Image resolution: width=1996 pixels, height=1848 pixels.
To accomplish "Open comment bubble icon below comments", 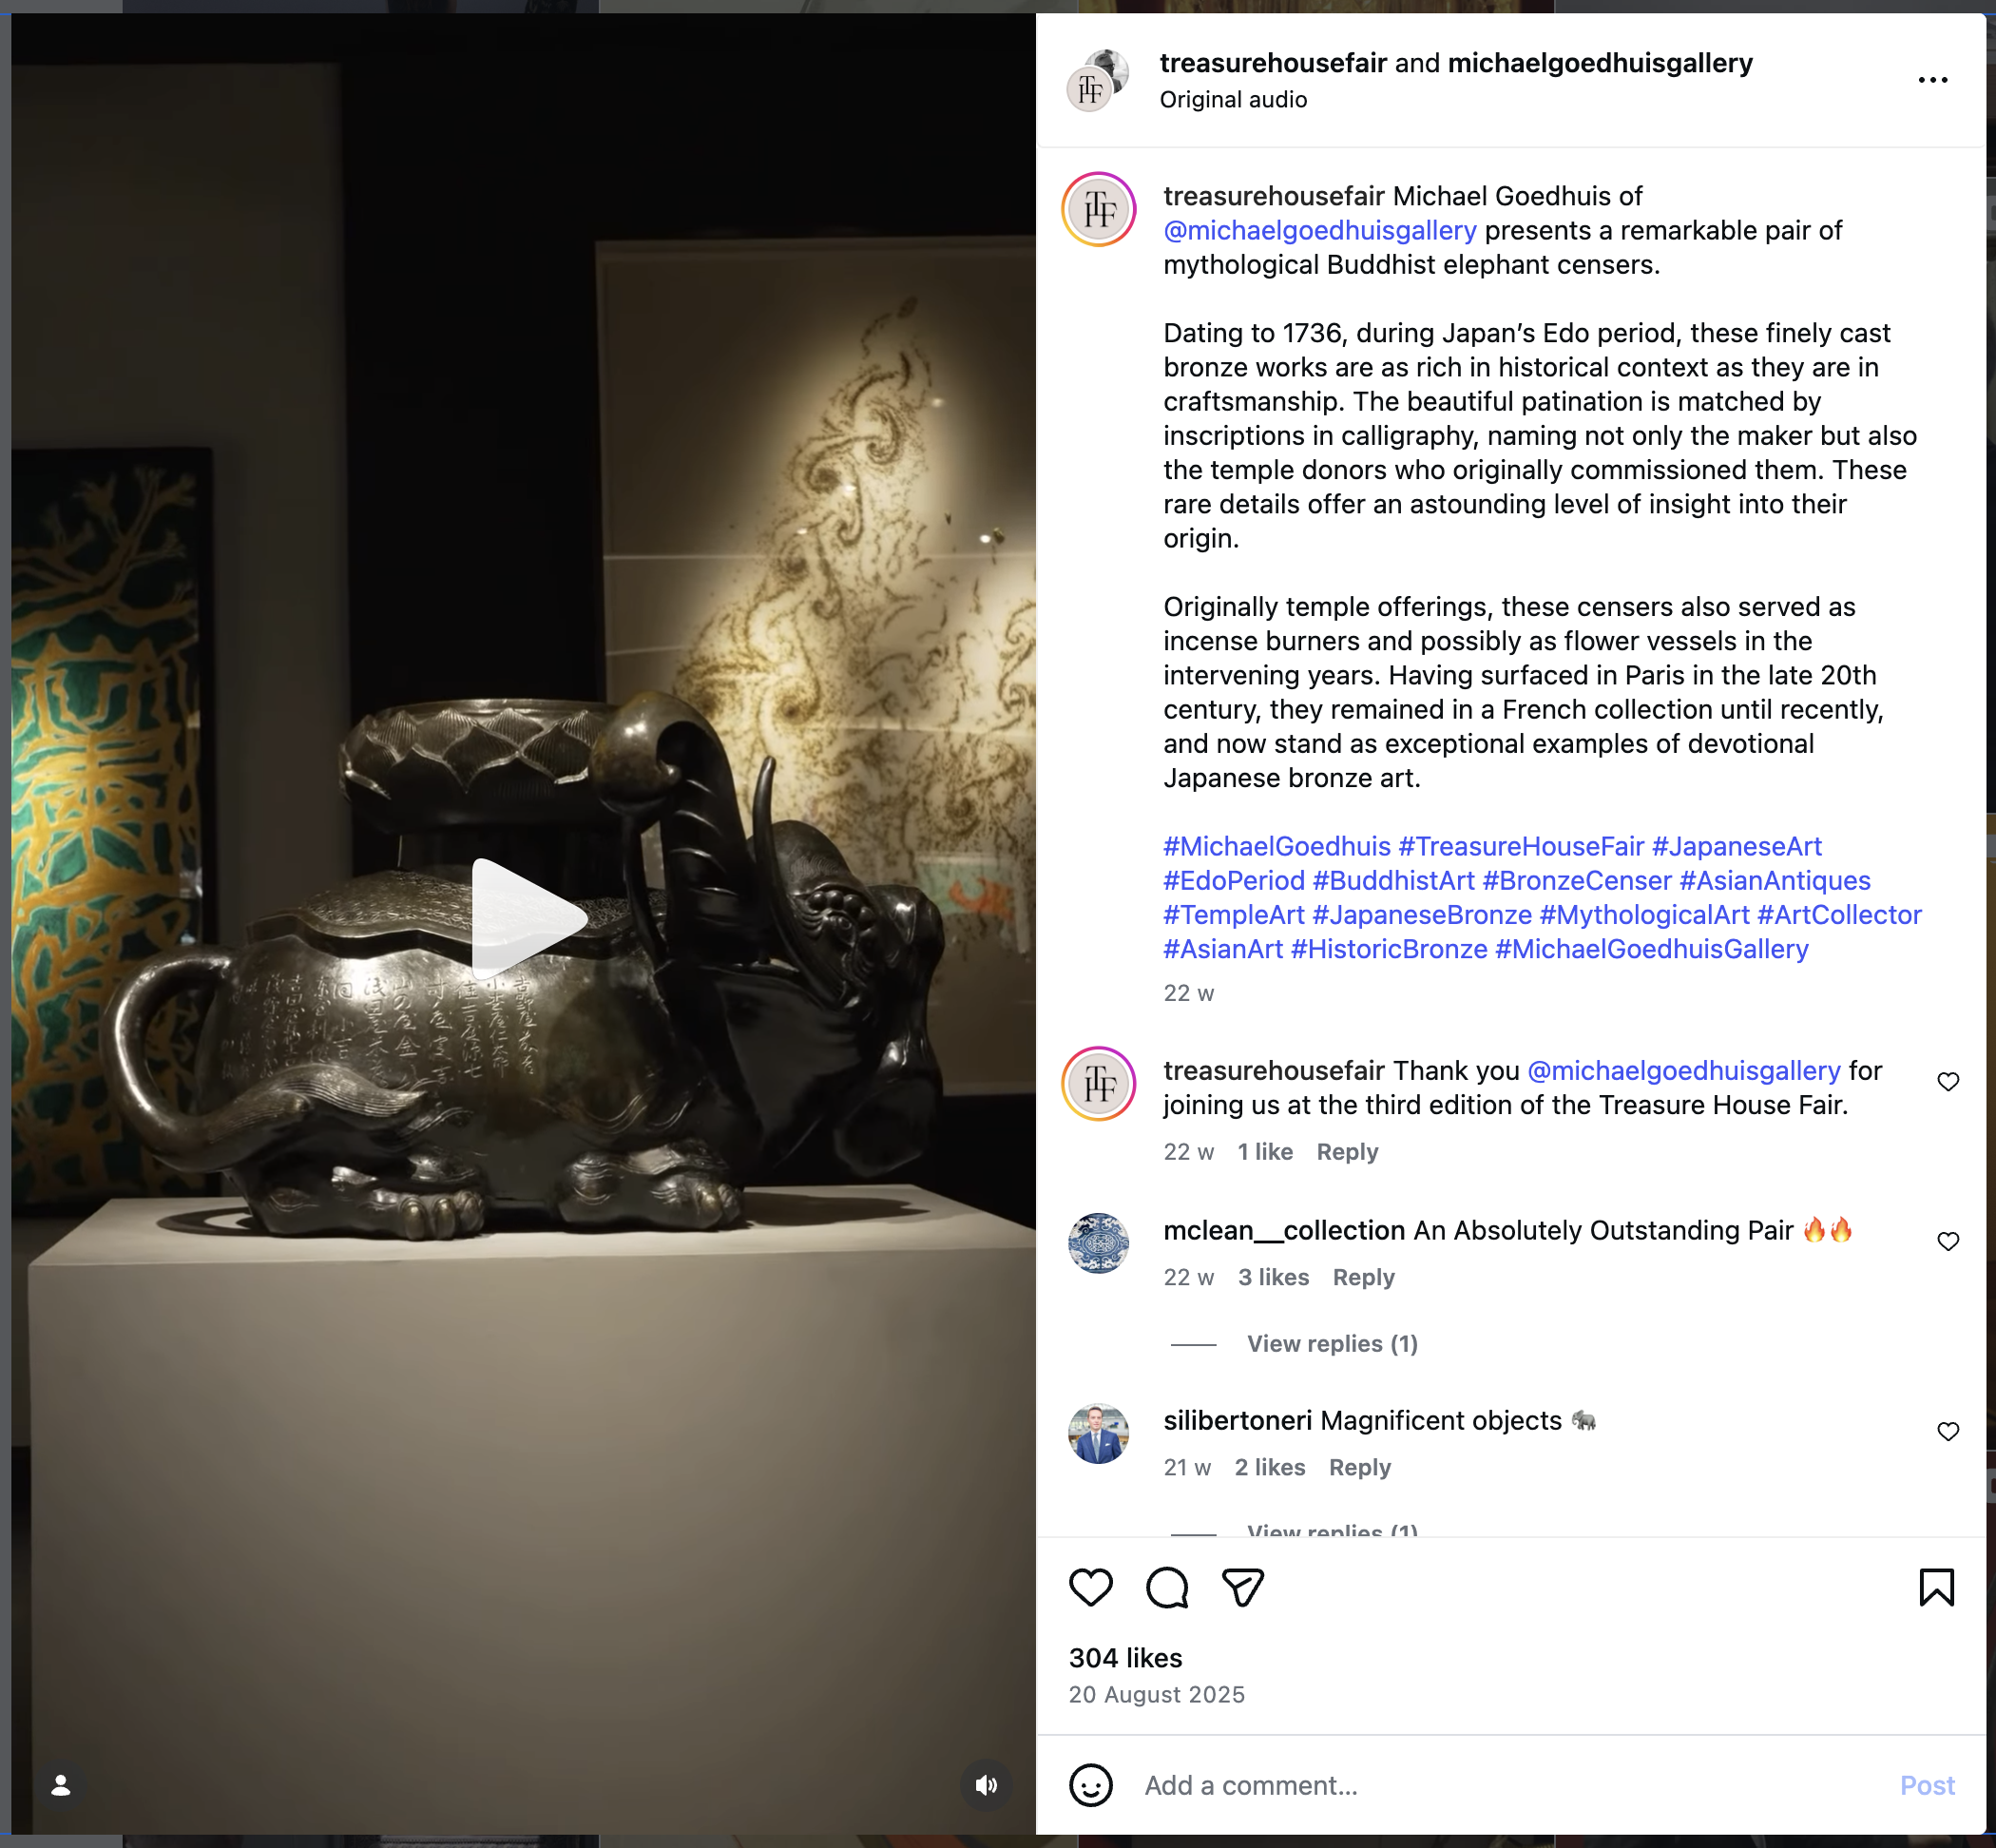I will click(x=1167, y=1587).
